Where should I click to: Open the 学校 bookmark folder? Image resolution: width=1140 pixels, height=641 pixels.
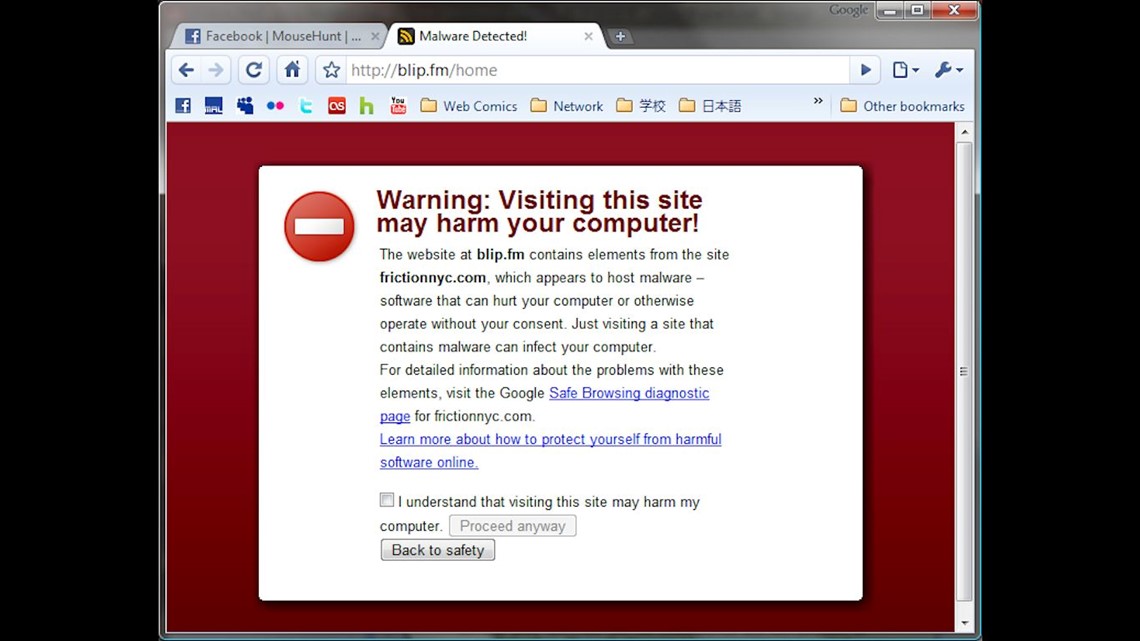(x=641, y=106)
